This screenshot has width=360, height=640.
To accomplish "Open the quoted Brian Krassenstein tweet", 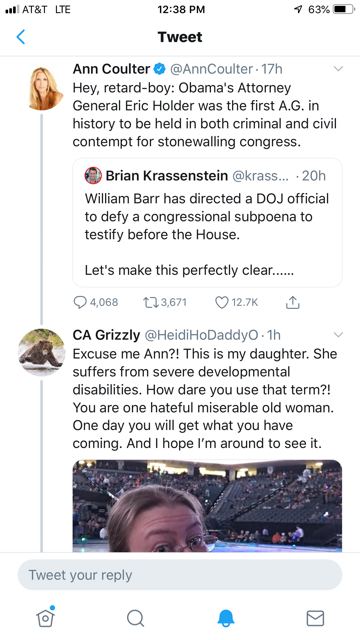I will point(207,223).
